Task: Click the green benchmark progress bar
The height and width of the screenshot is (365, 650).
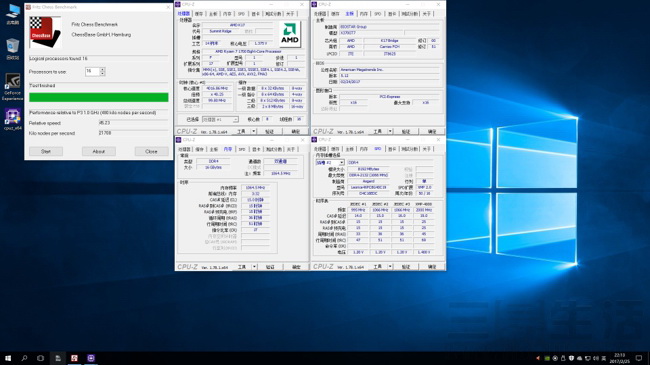Action: [x=99, y=97]
